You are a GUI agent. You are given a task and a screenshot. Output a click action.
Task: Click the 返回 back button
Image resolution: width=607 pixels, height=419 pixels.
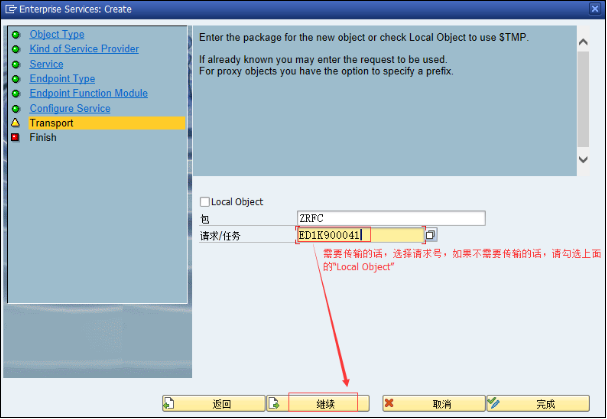point(214,404)
